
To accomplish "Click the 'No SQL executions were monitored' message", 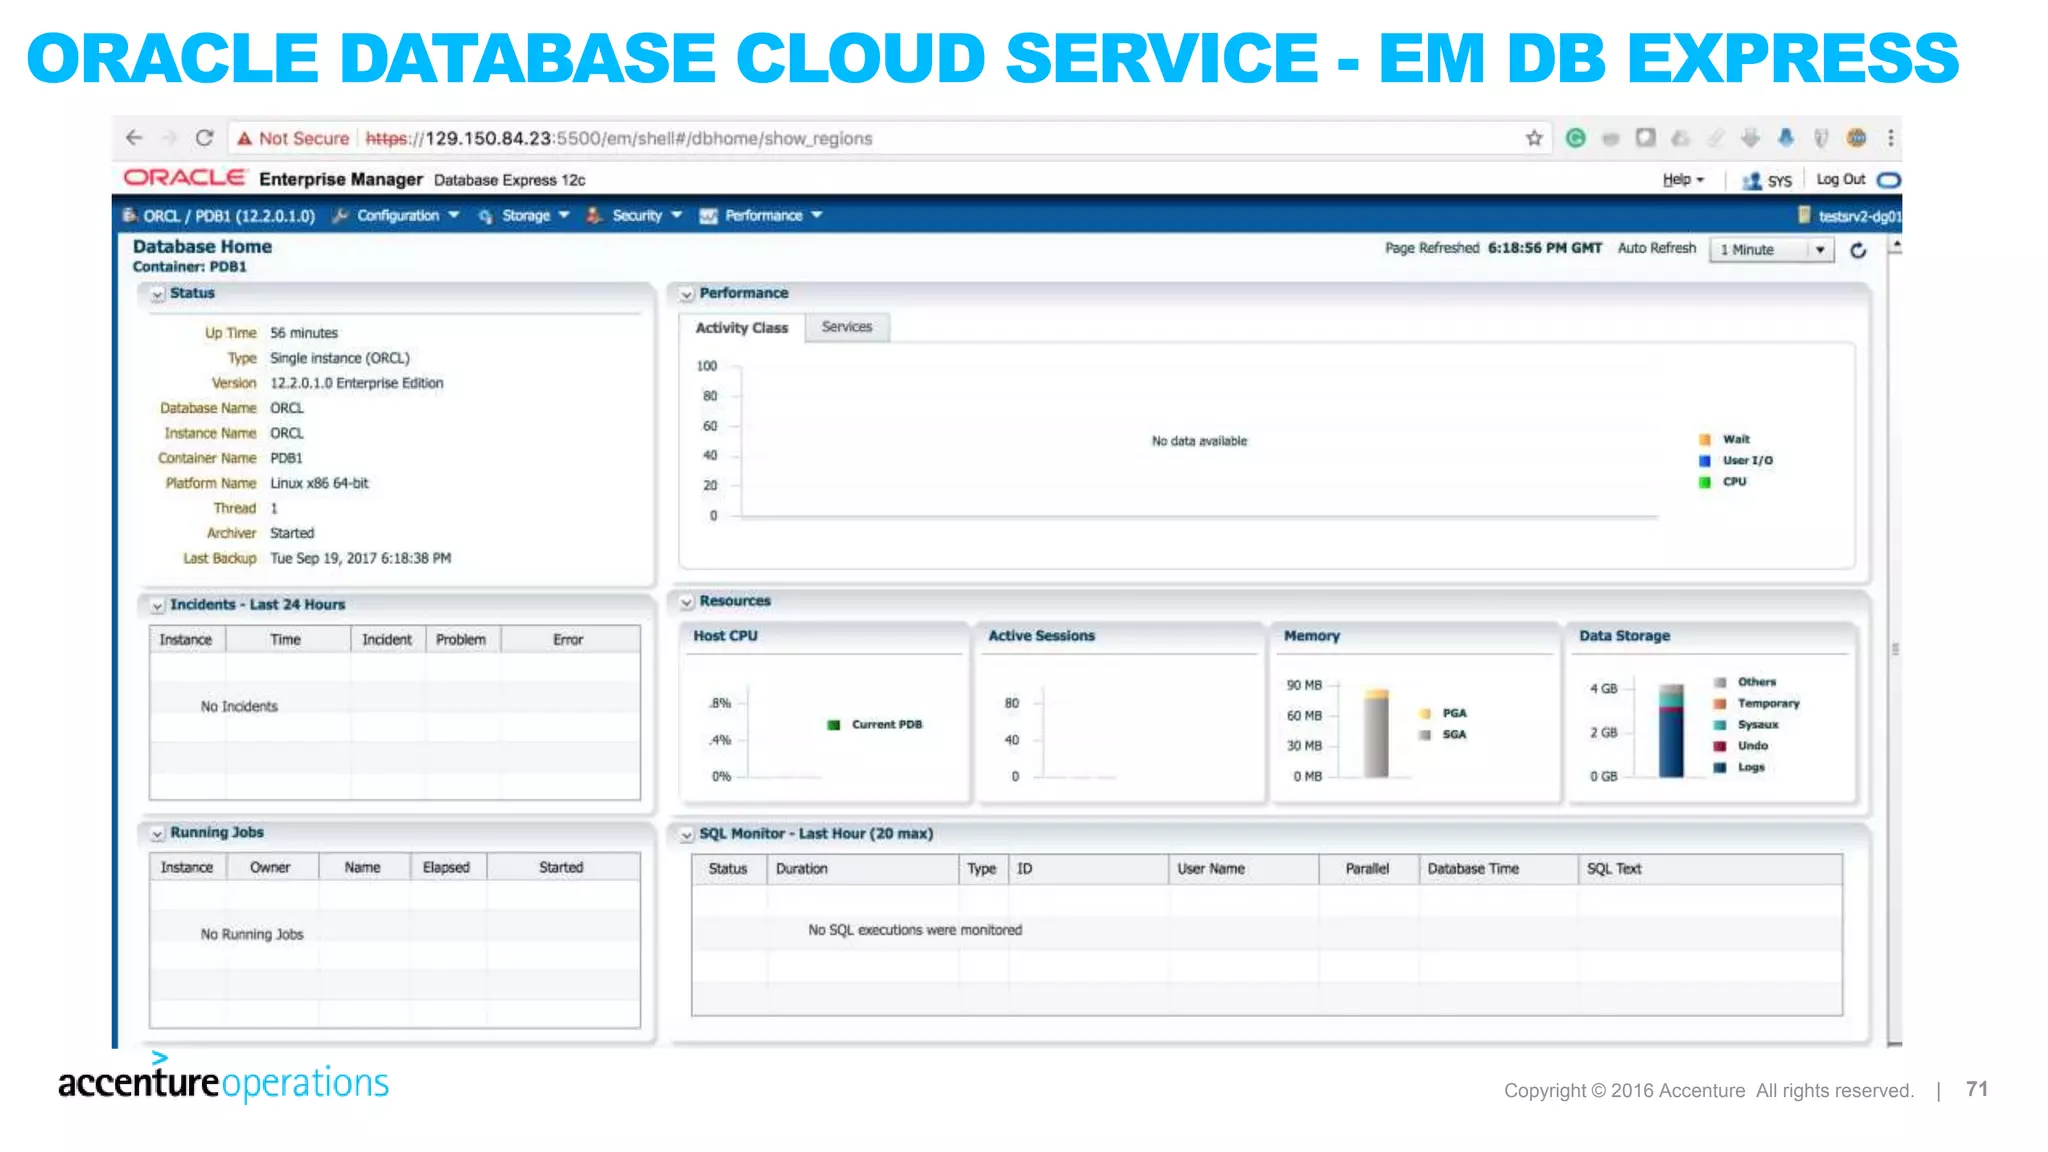I will click(915, 930).
